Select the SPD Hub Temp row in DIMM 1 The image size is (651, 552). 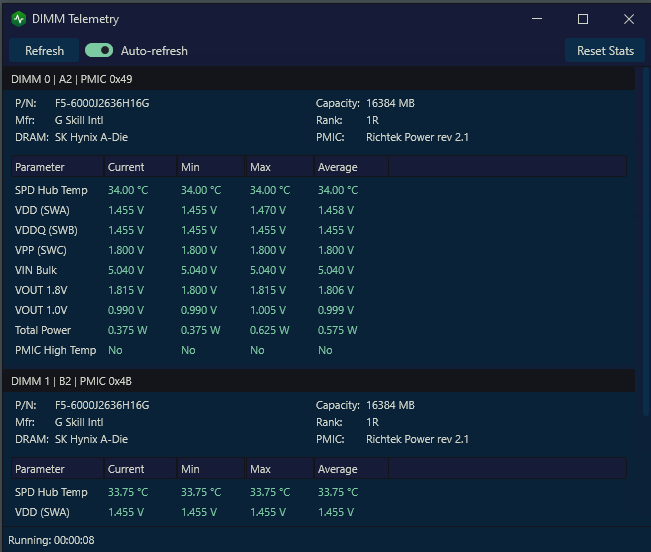[318, 492]
